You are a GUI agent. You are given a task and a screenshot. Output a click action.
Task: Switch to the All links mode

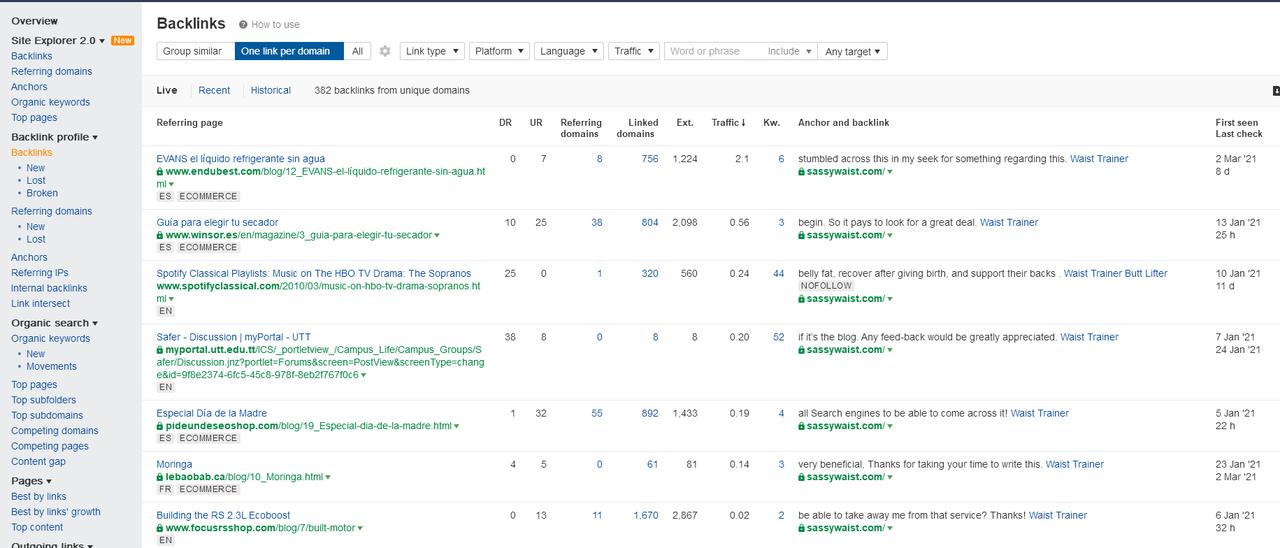357,51
